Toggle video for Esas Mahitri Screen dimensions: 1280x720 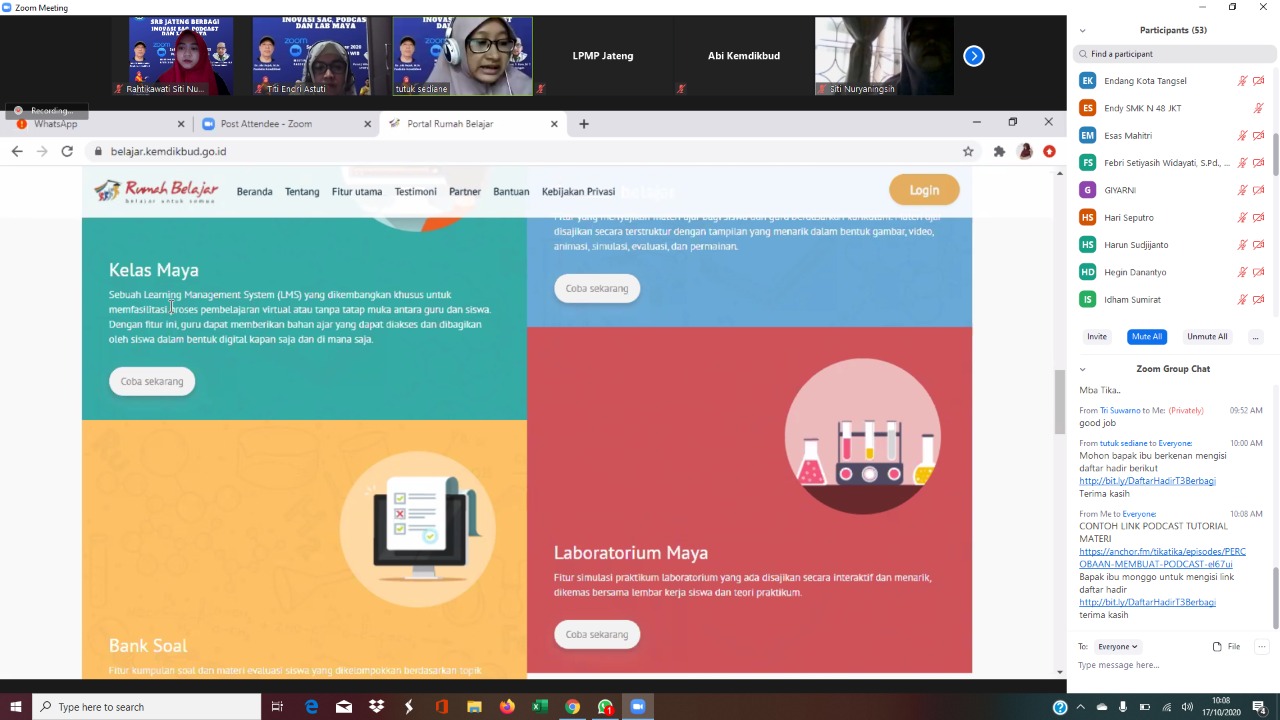1259,135
